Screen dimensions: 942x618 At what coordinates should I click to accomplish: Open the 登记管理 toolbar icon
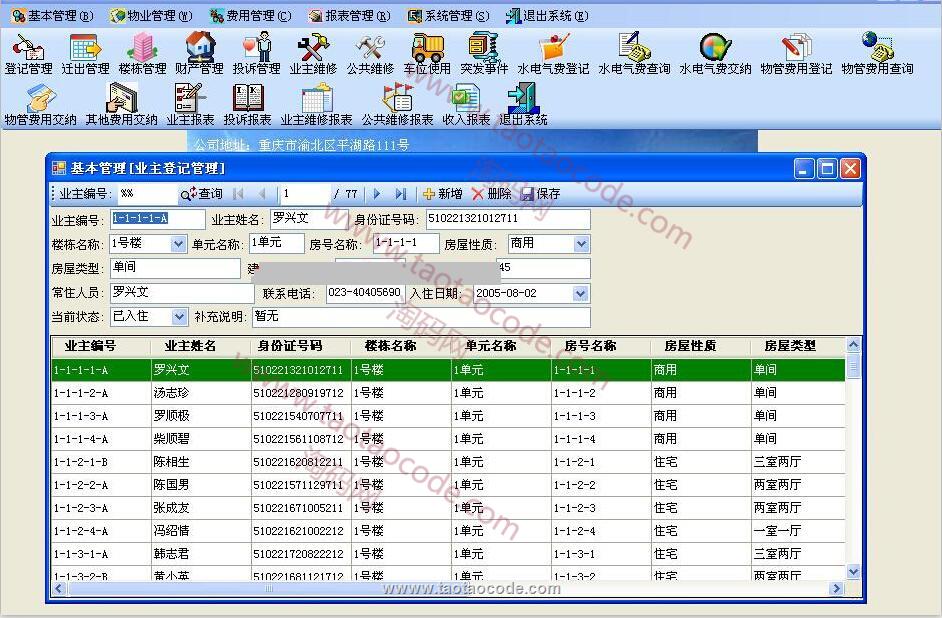(x=28, y=53)
